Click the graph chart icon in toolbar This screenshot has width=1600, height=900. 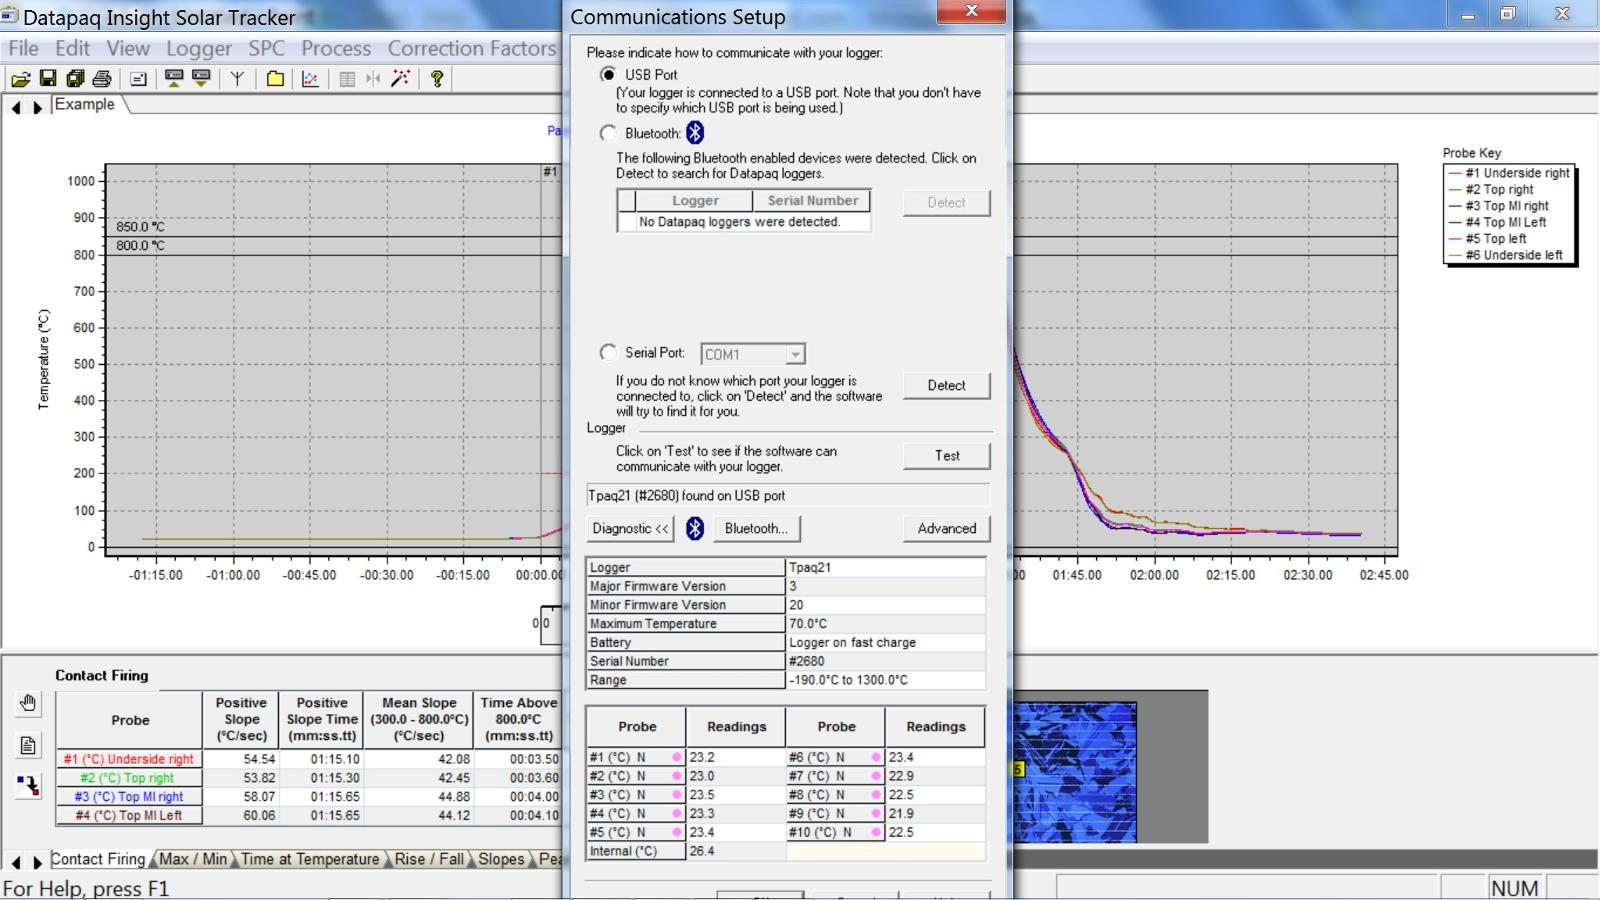click(310, 79)
